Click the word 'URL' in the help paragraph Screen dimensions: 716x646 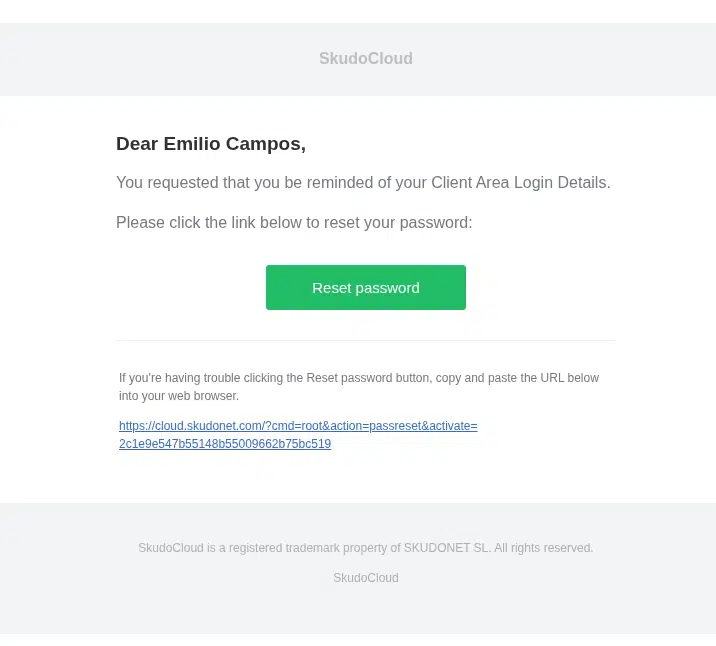553,378
